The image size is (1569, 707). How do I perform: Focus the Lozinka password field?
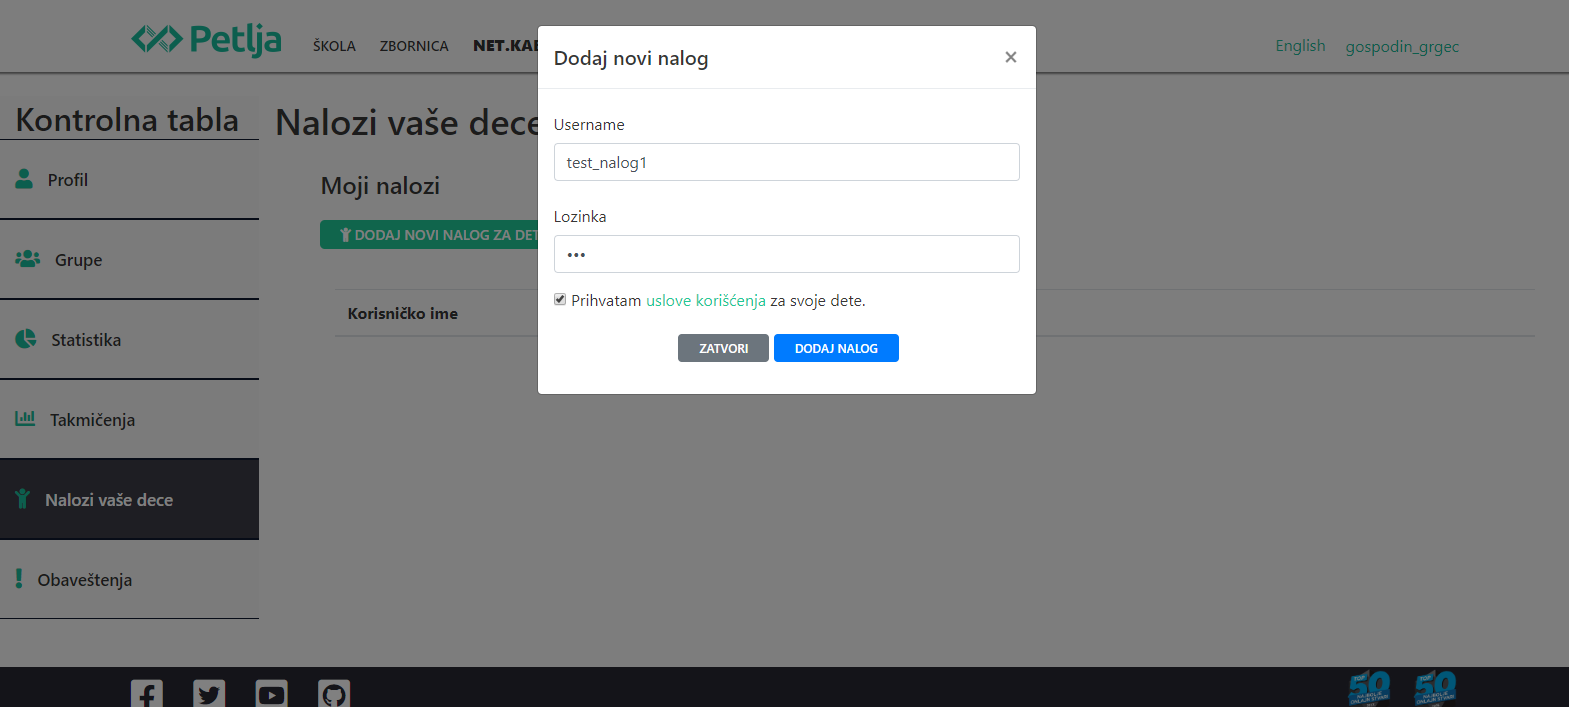(786, 254)
